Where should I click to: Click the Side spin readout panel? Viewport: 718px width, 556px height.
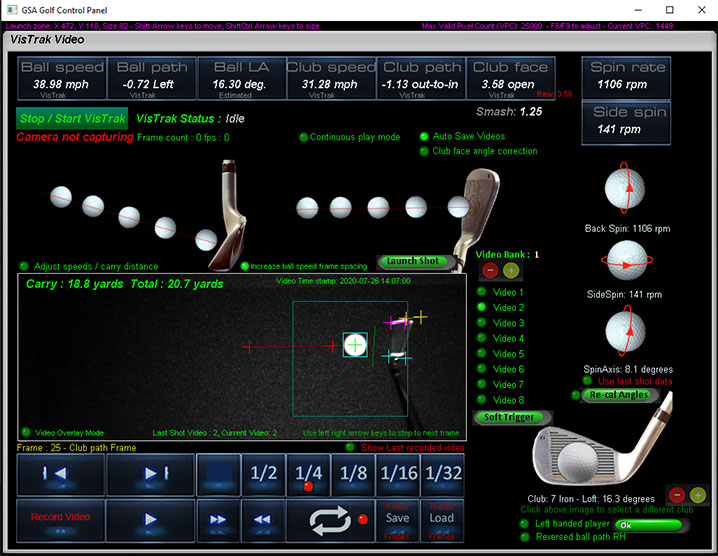pos(626,123)
